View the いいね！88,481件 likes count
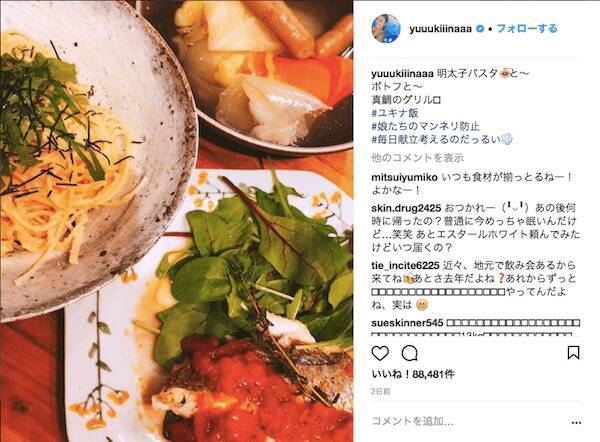Viewport: 600px width, 442px height. point(412,374)
